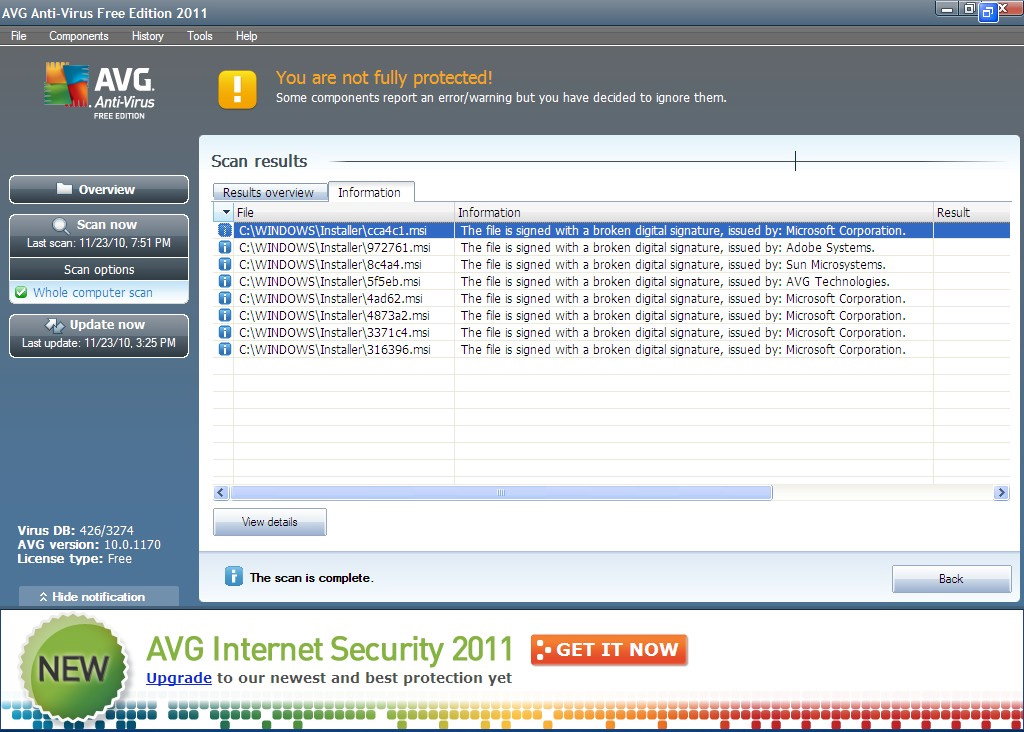Image resolution: width=1024 pixels, height=732 pixels.
Task: Select the Information tab
Action: coord(370,192)
